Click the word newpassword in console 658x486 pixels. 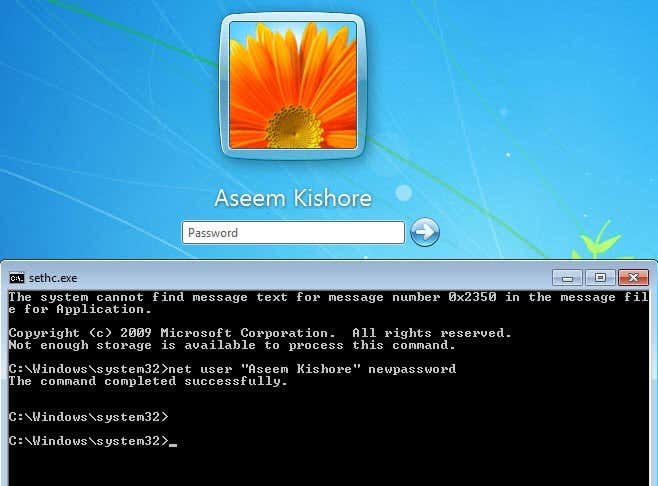[412, 369]
